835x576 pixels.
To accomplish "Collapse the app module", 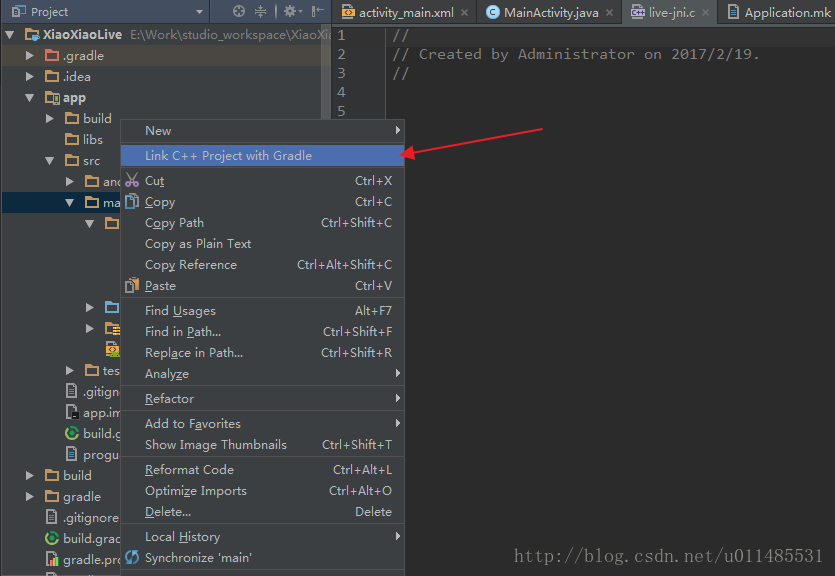I will [x=30, y=97].
